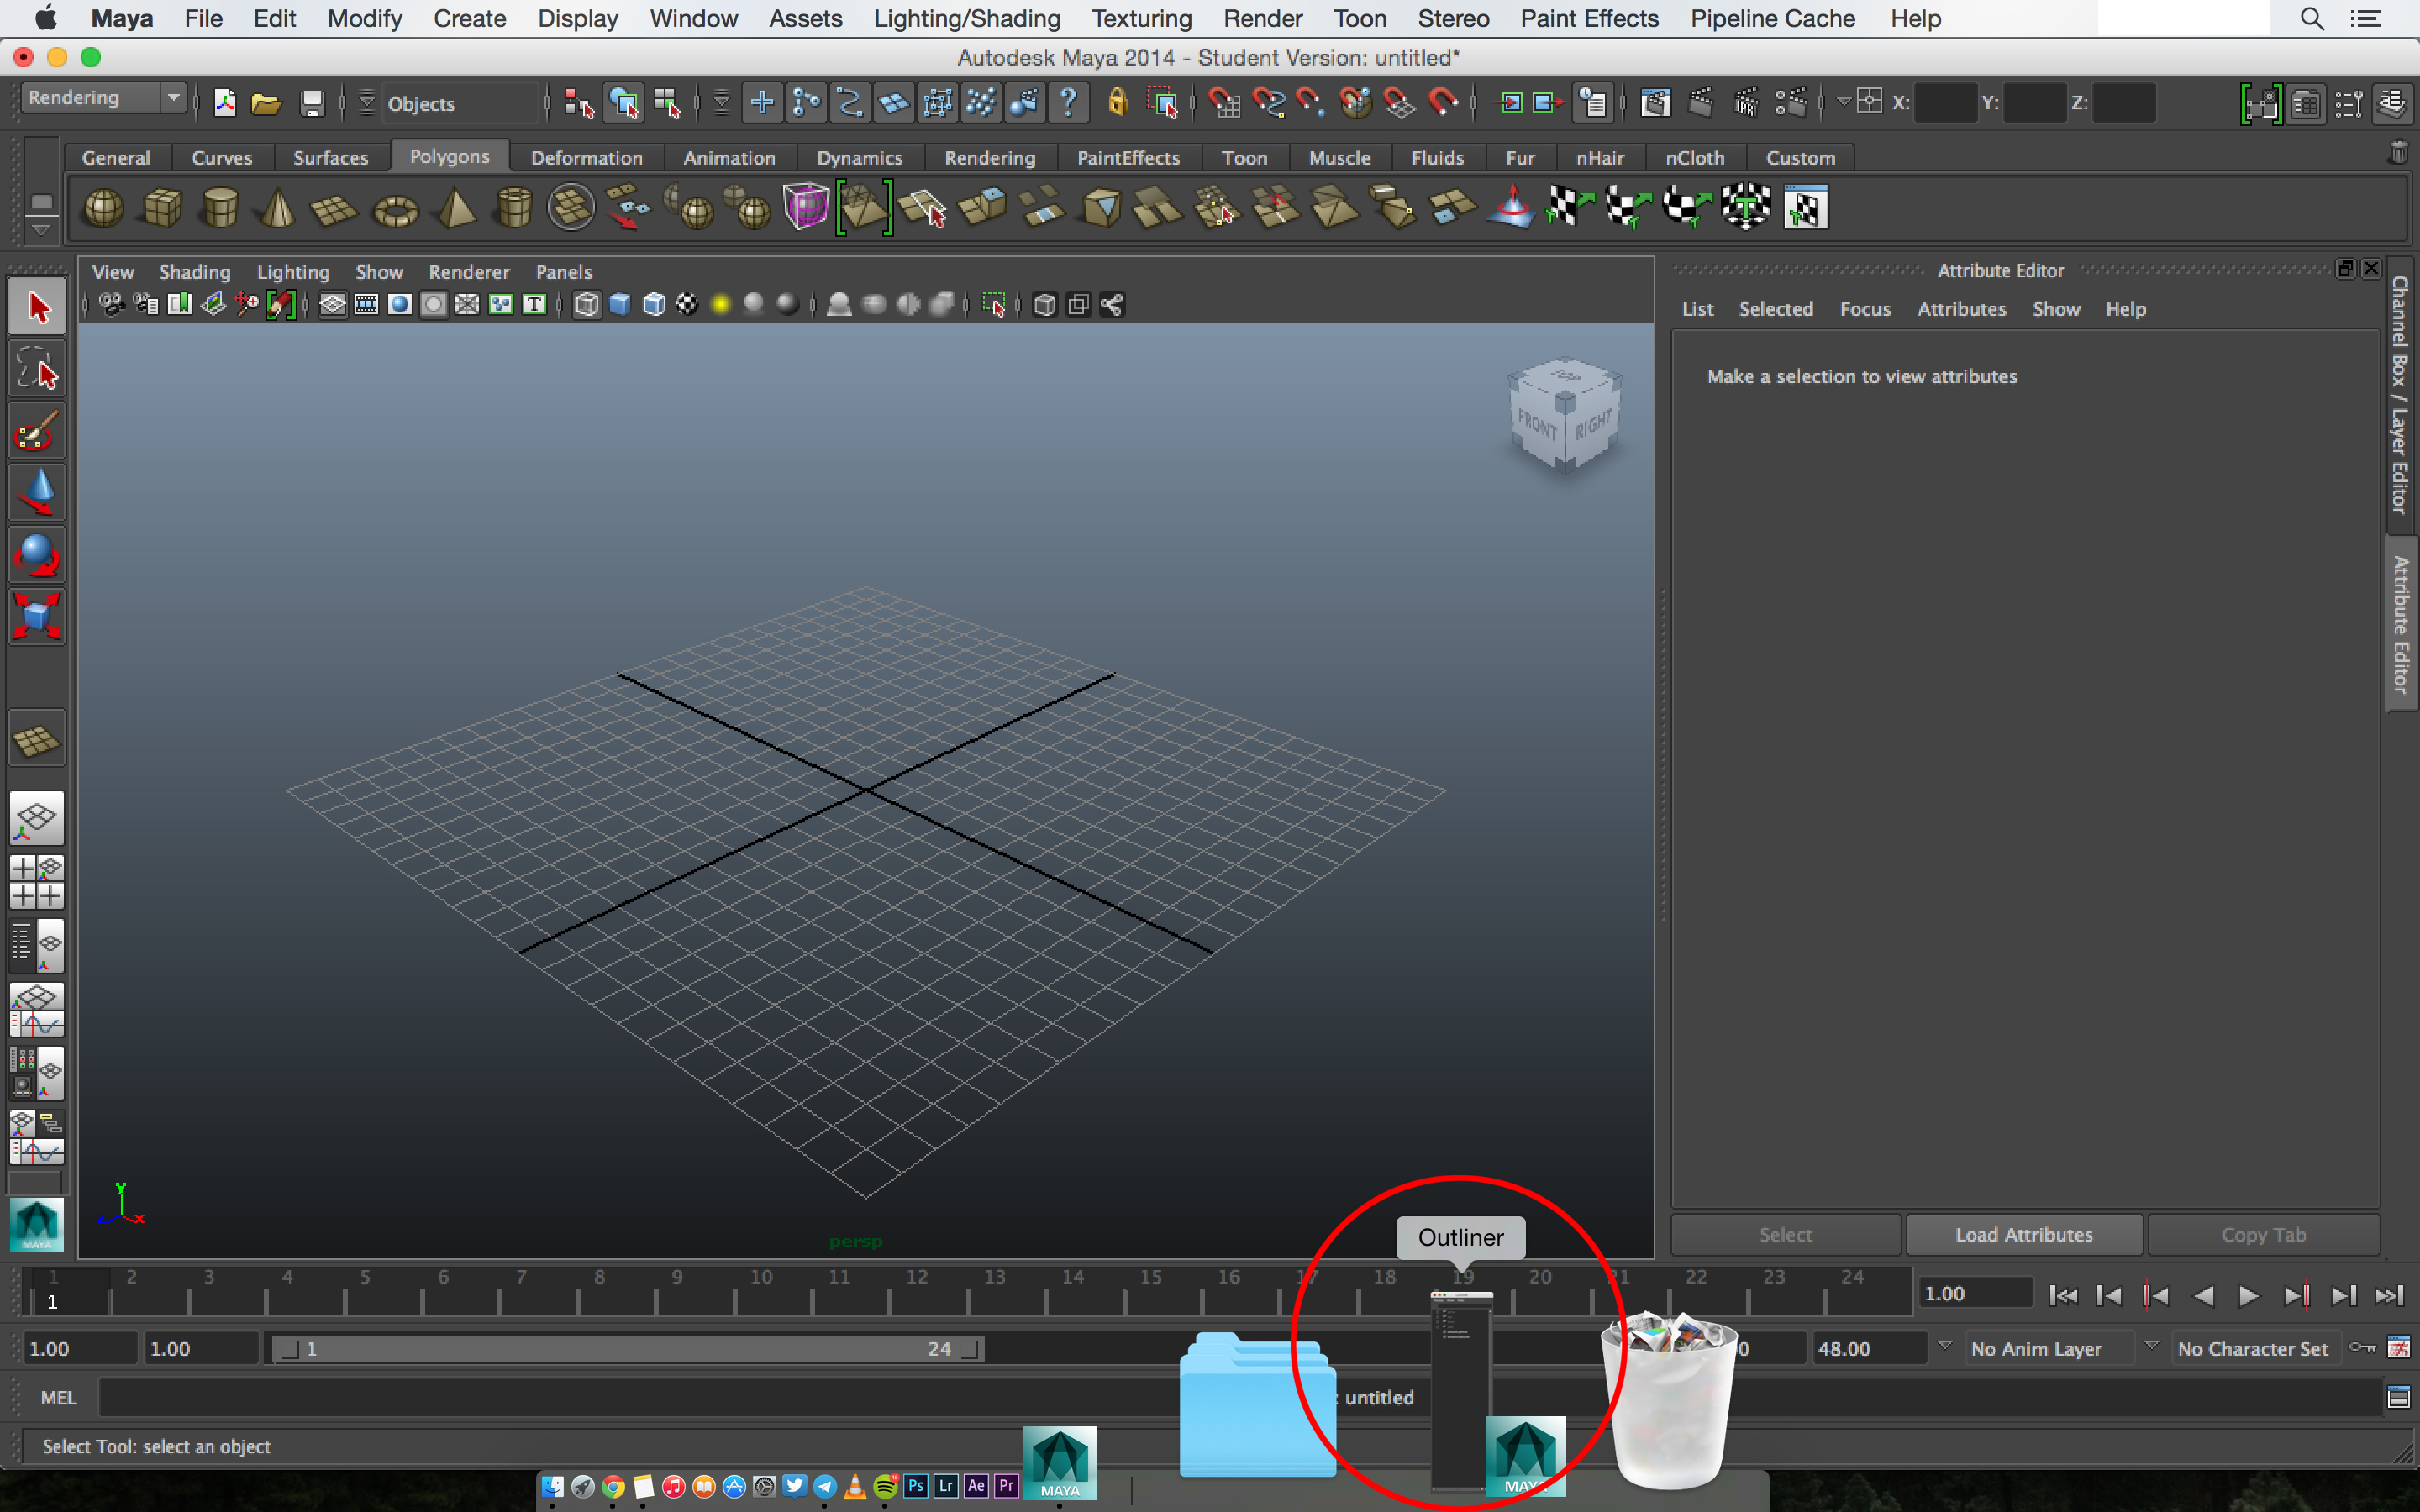Click the Copy Tab button
The width and height of the screenshot is (2420, 1512).
click(x=2264, y=1235)
